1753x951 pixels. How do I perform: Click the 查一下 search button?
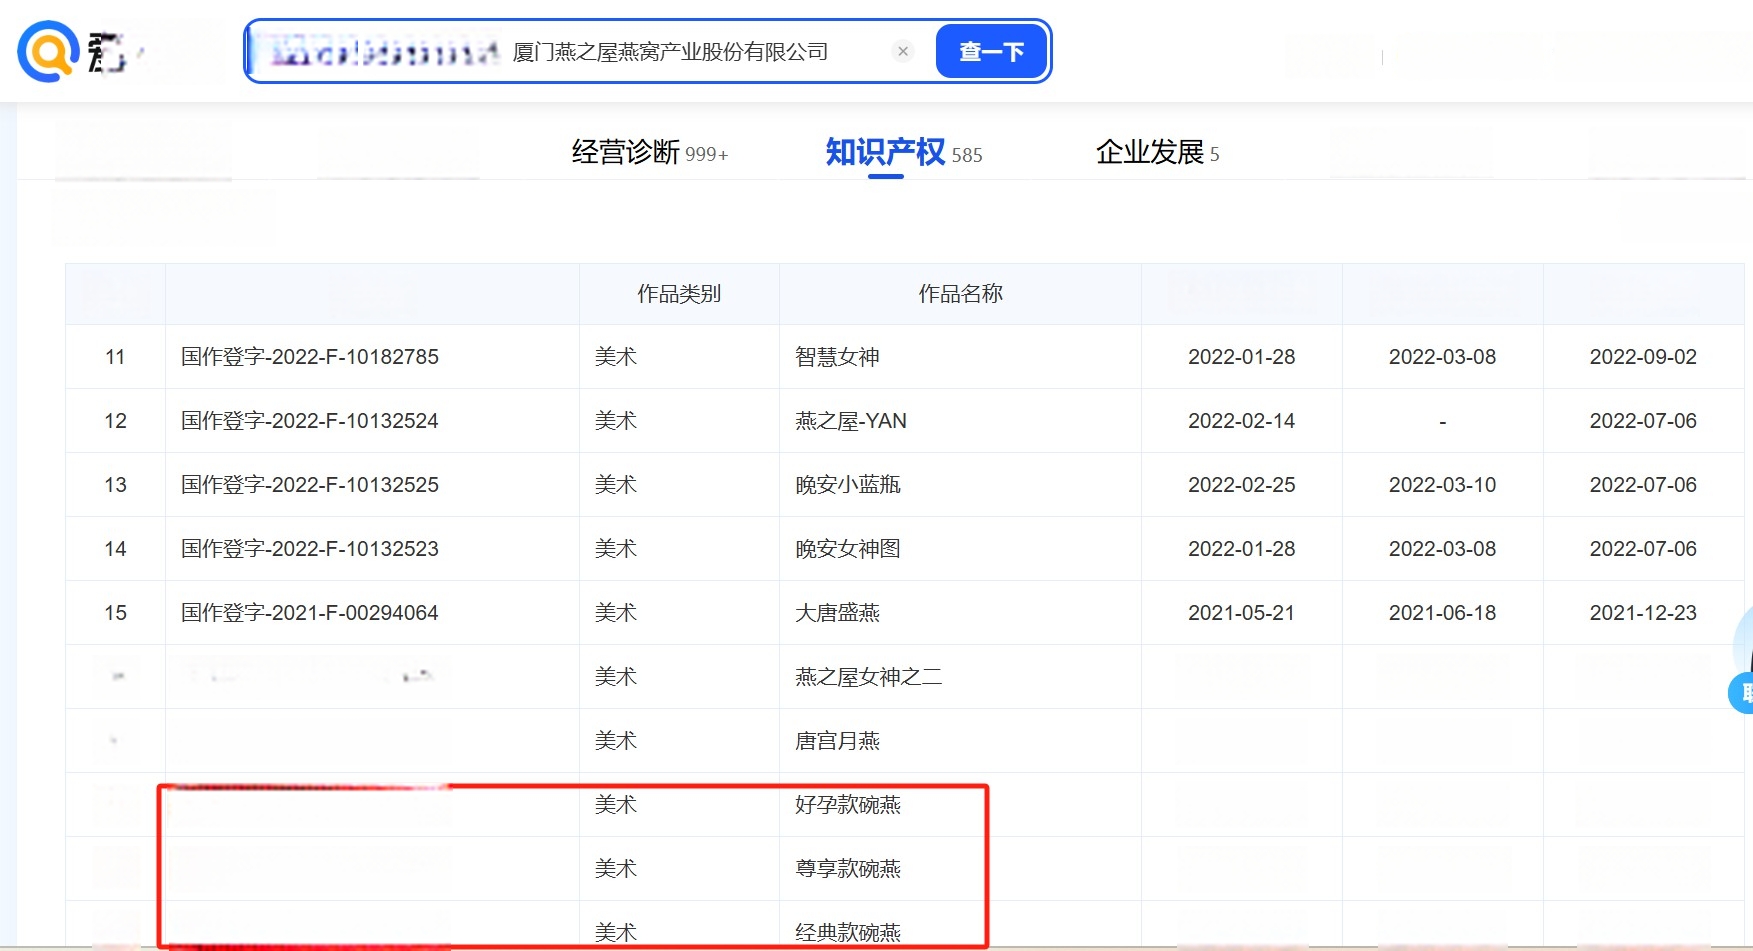tap(991, 51)
